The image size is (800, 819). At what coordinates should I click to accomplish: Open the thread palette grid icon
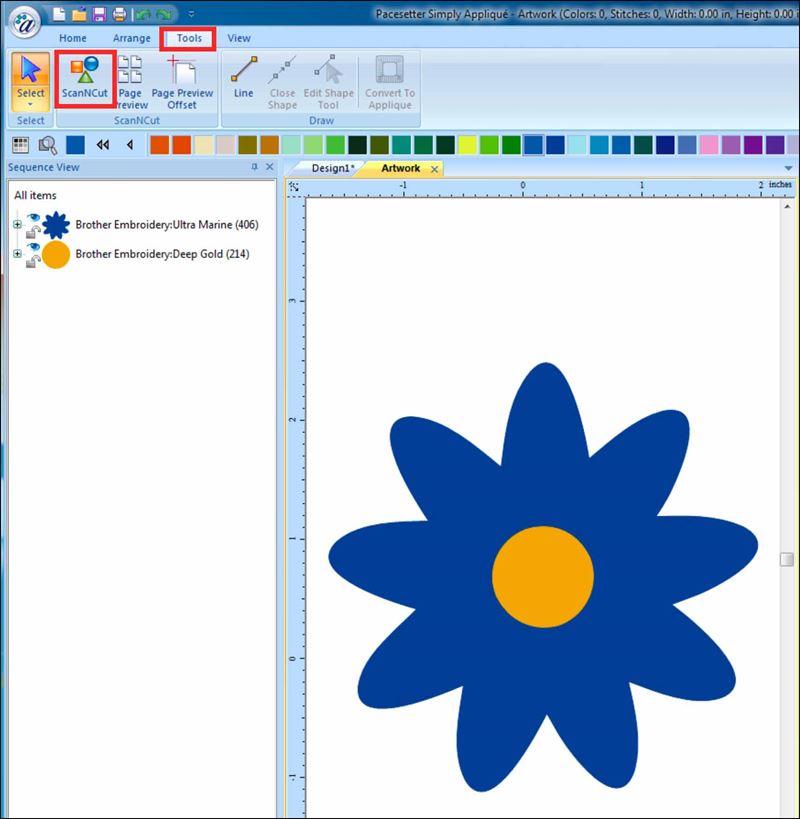click(20, 145)
